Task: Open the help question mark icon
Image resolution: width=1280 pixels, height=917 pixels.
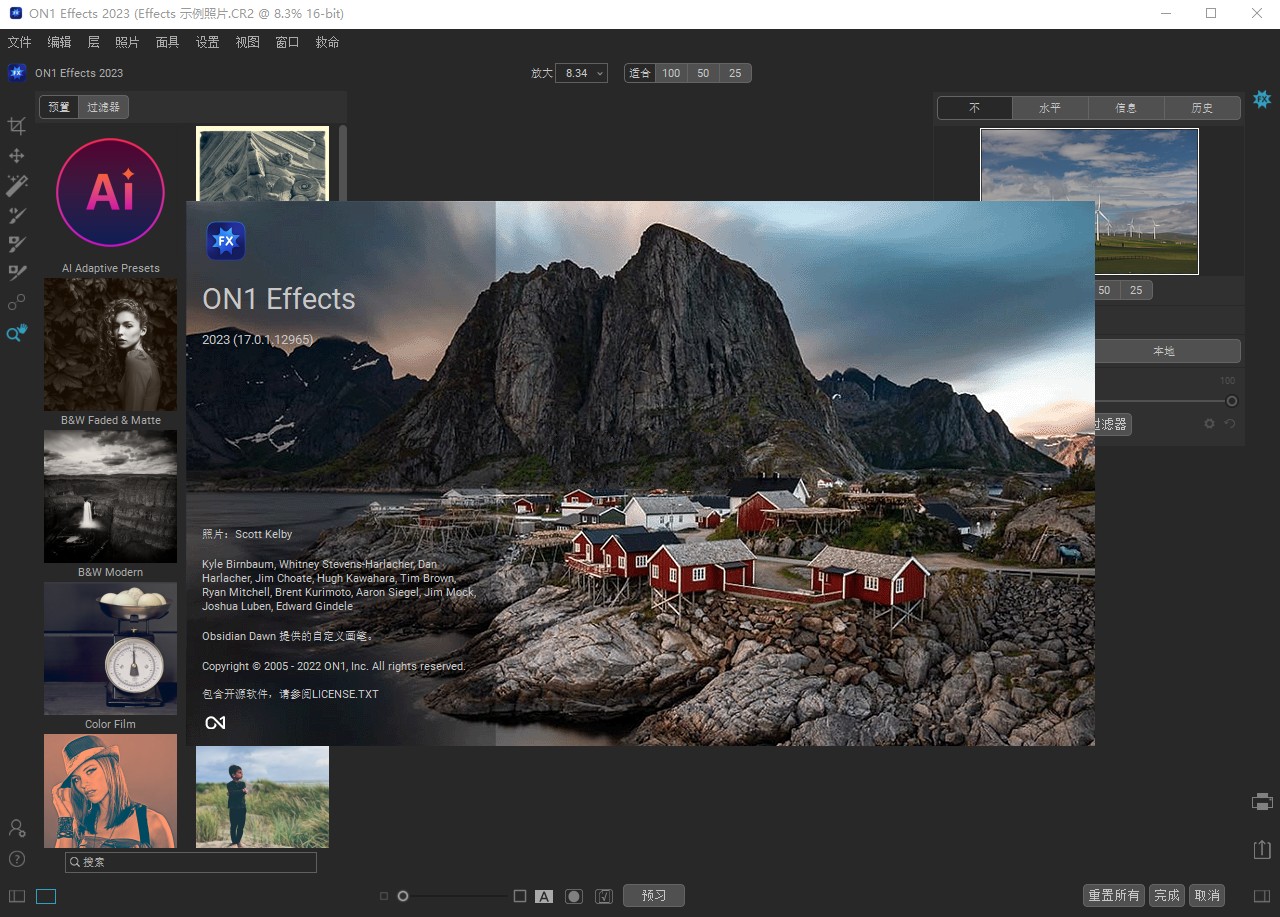Action: click(17, 859)
